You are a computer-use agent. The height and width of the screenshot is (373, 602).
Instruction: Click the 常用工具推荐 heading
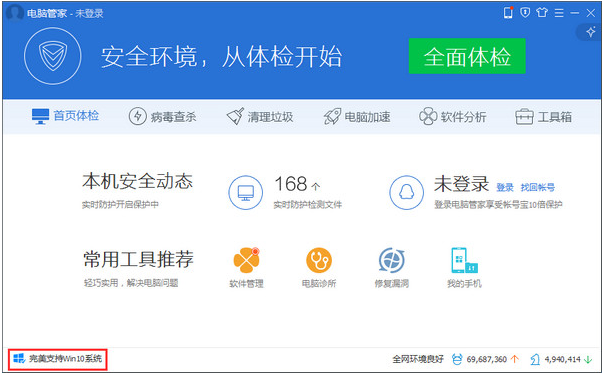(x=138, y=259)
